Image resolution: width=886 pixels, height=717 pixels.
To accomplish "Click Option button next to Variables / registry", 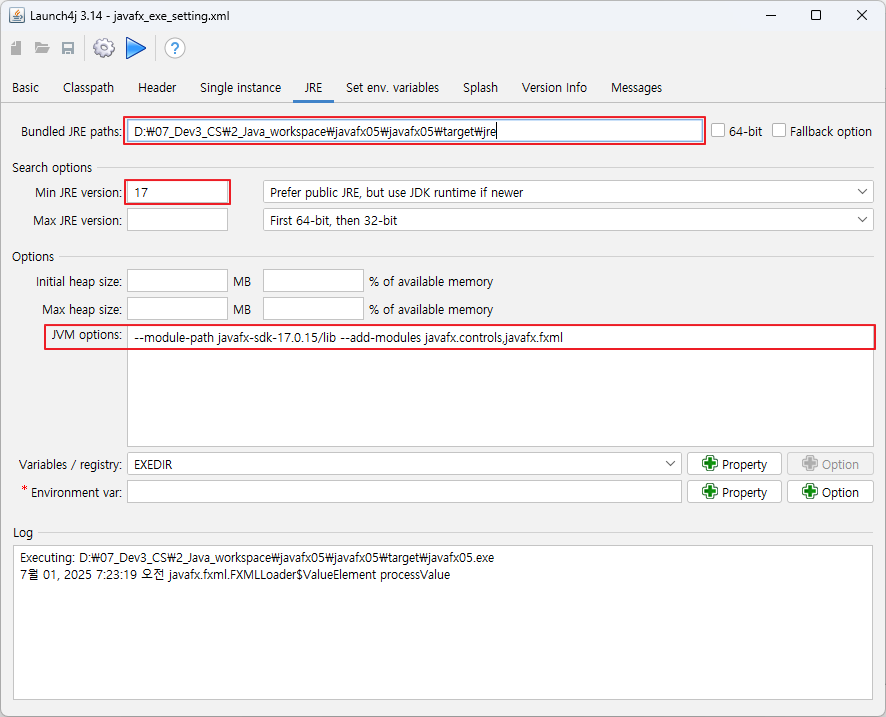I will pyautogui.click(x=830, y=464).
